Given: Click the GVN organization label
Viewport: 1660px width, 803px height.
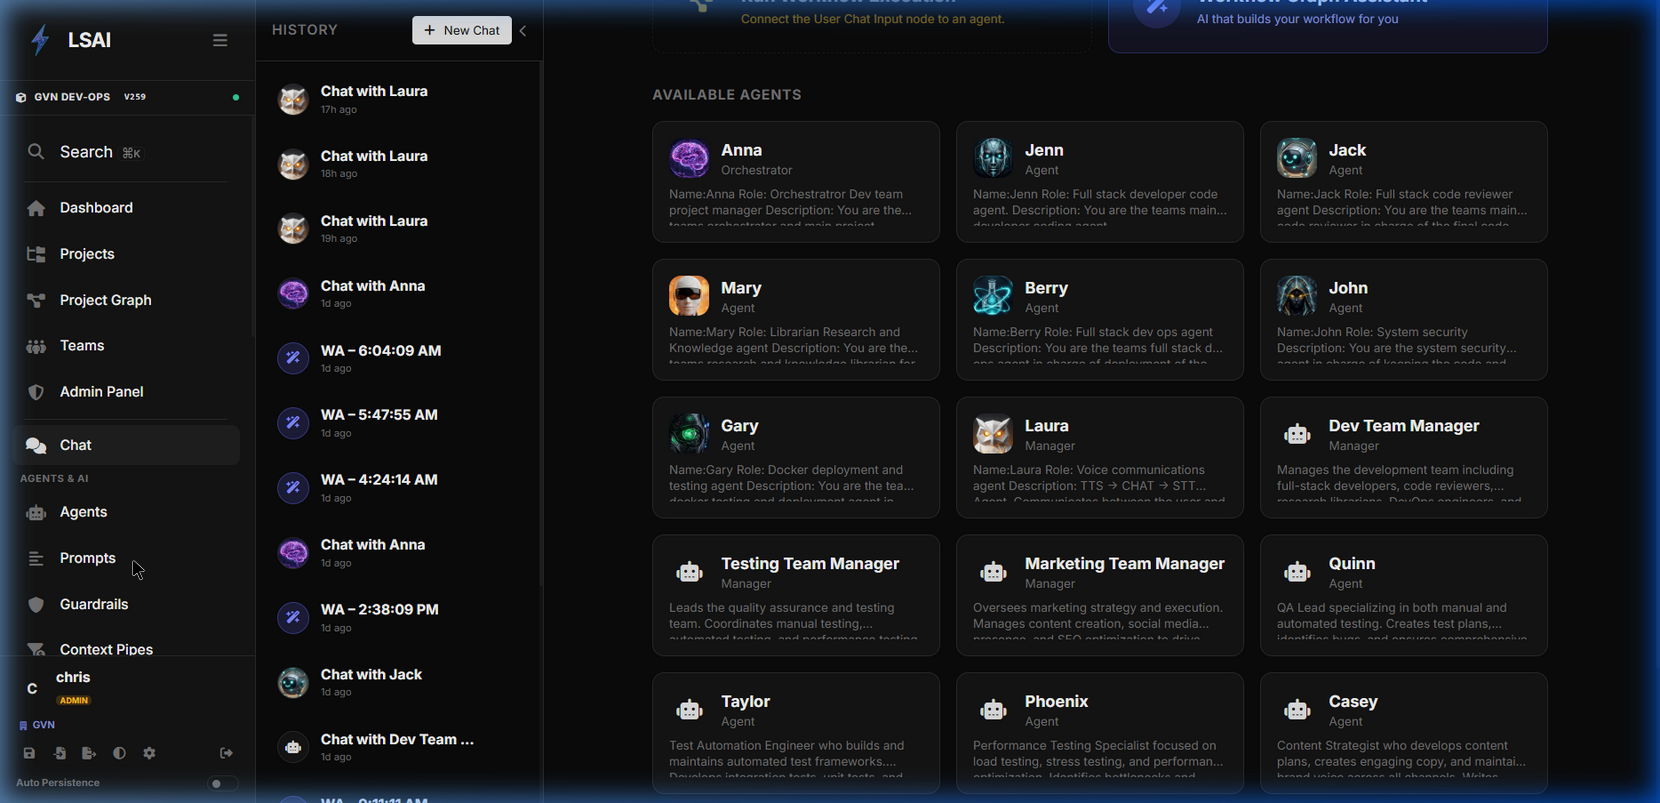Looking at the screenshot, I should click(x=37, y=725).
